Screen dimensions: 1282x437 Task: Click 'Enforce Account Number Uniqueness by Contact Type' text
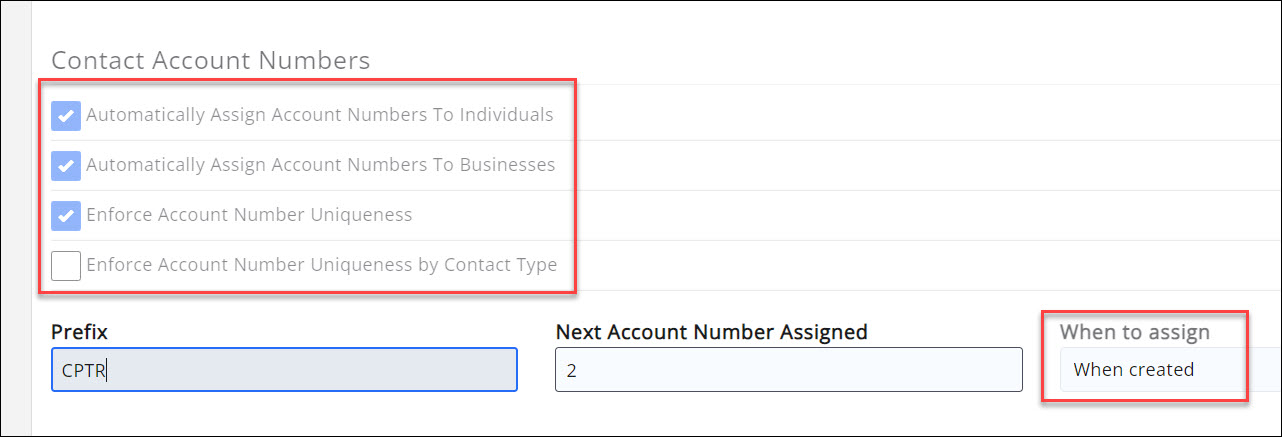[x=322, y=265]
